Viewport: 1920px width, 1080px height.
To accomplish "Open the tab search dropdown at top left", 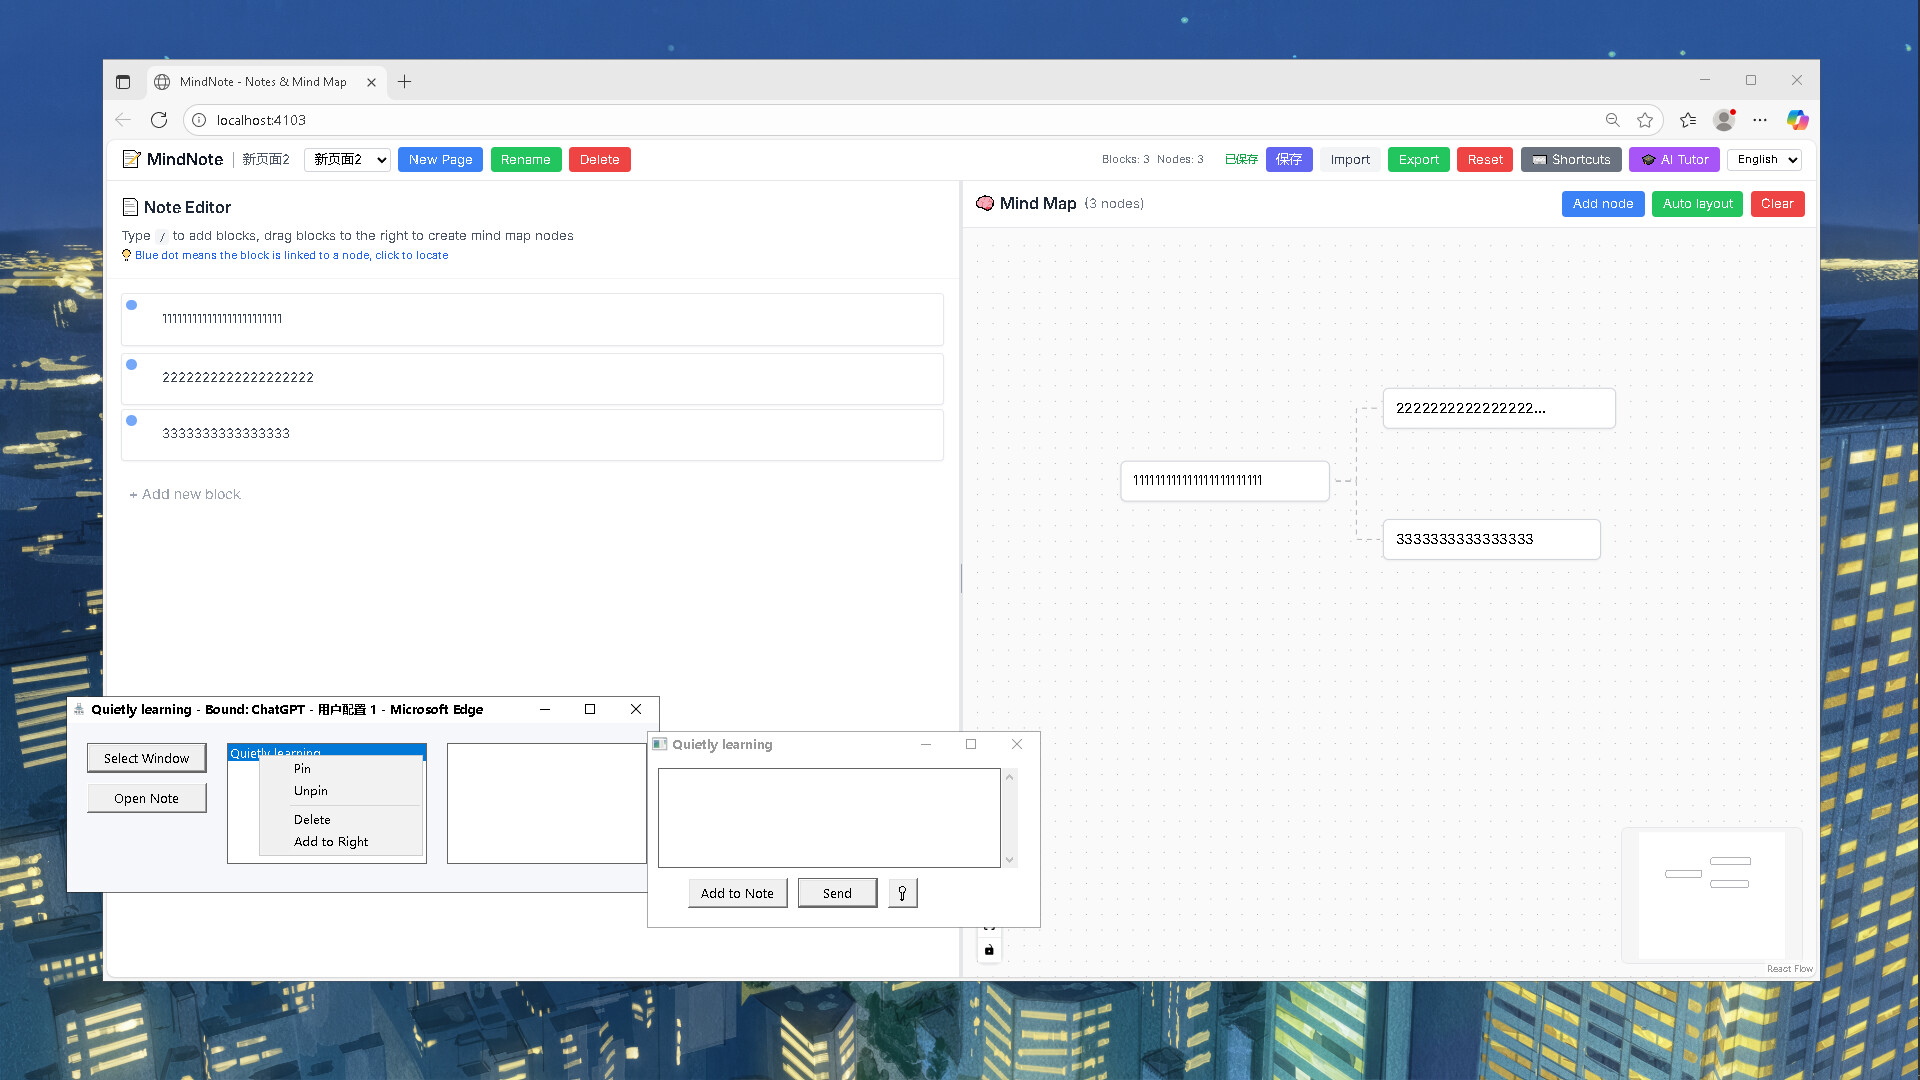I will click(123, 81).
